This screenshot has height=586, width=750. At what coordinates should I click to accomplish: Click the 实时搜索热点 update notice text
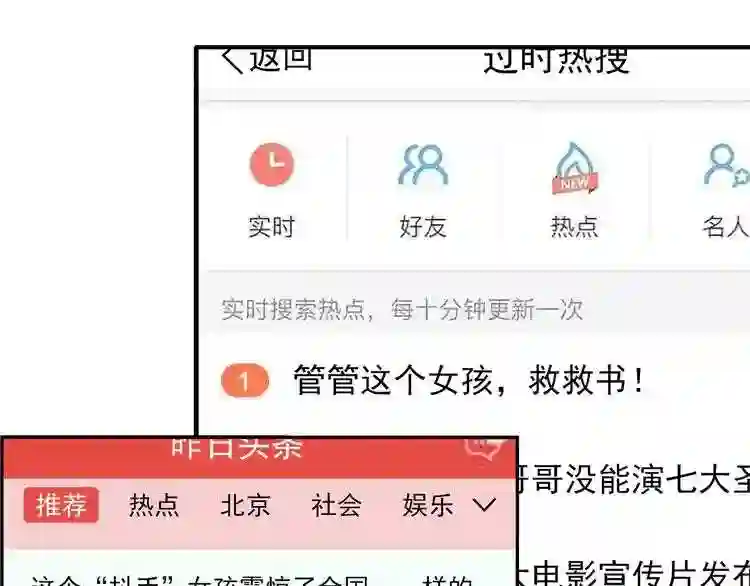click(x=402, y=309)
